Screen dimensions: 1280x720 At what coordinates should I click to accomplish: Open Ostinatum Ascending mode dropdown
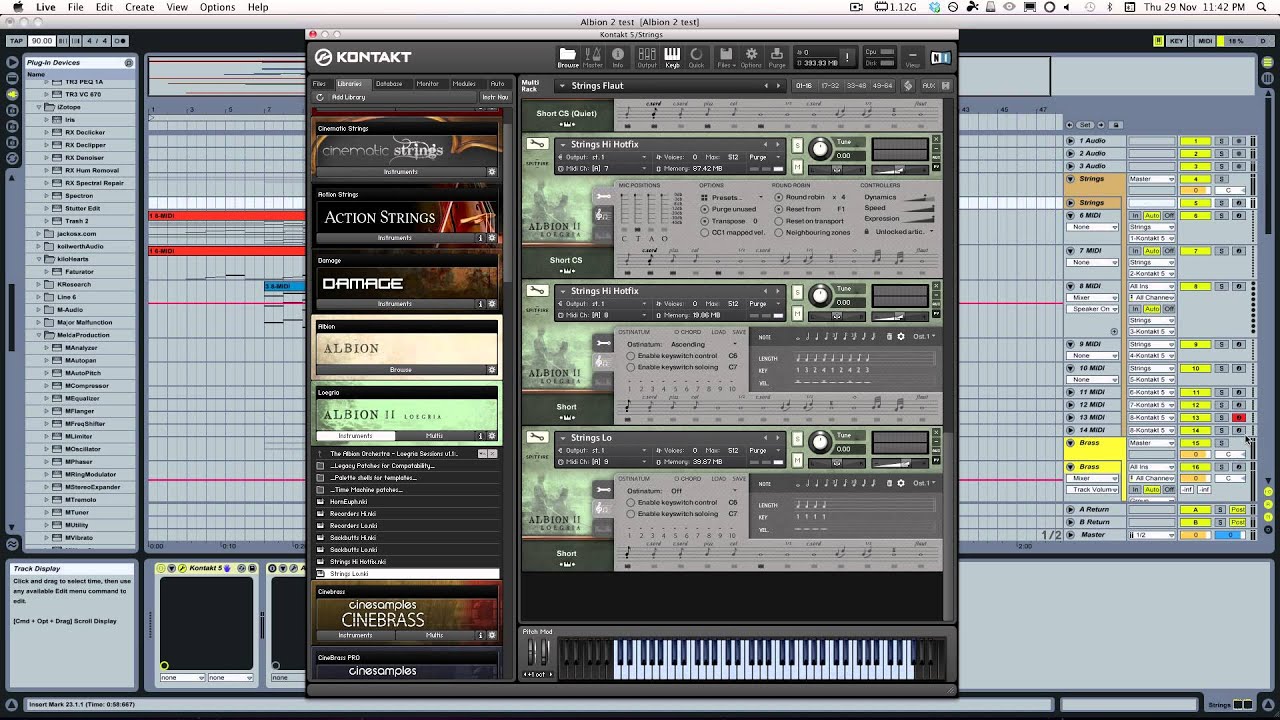tap(704, 344)
